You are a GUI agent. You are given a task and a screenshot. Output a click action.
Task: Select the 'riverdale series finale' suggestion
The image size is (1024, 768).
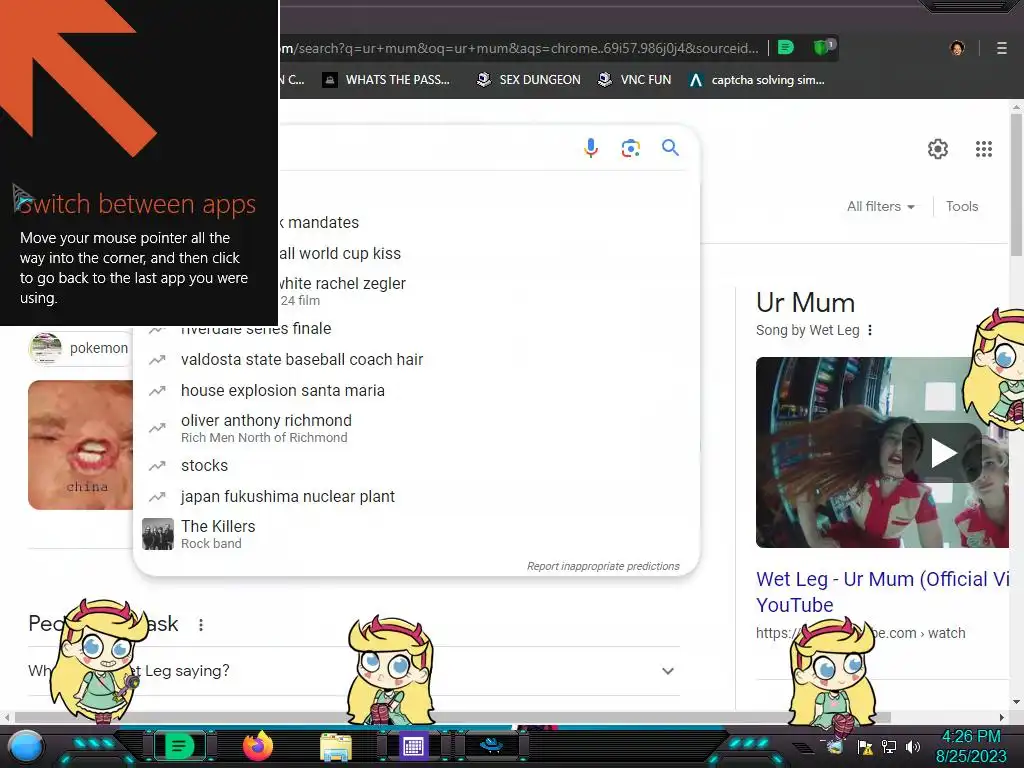tap(417, 330)
